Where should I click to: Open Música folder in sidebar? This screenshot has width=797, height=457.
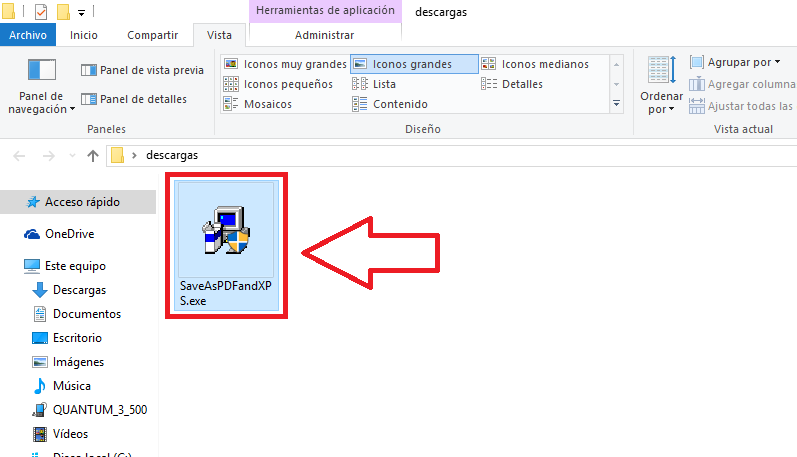click(x=62, y=386)
